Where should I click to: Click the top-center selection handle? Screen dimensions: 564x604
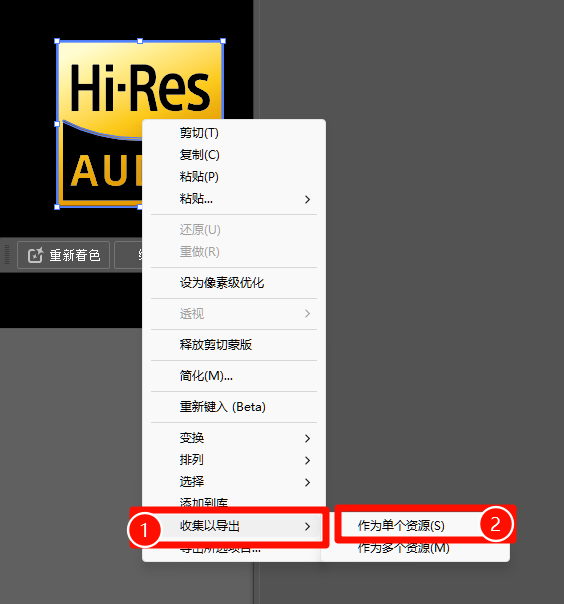point(140,41)
